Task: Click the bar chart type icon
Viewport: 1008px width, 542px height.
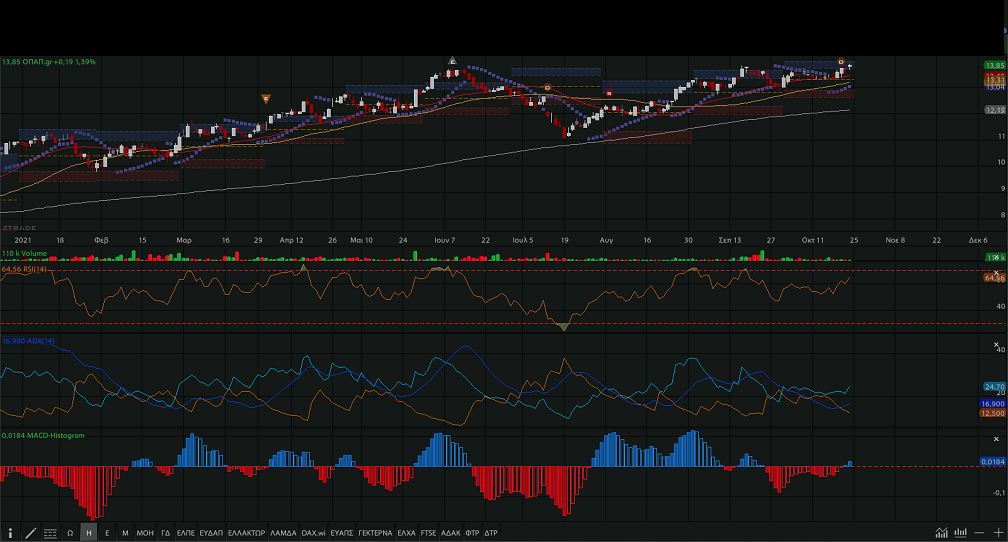Action: [x=961, y=533]
